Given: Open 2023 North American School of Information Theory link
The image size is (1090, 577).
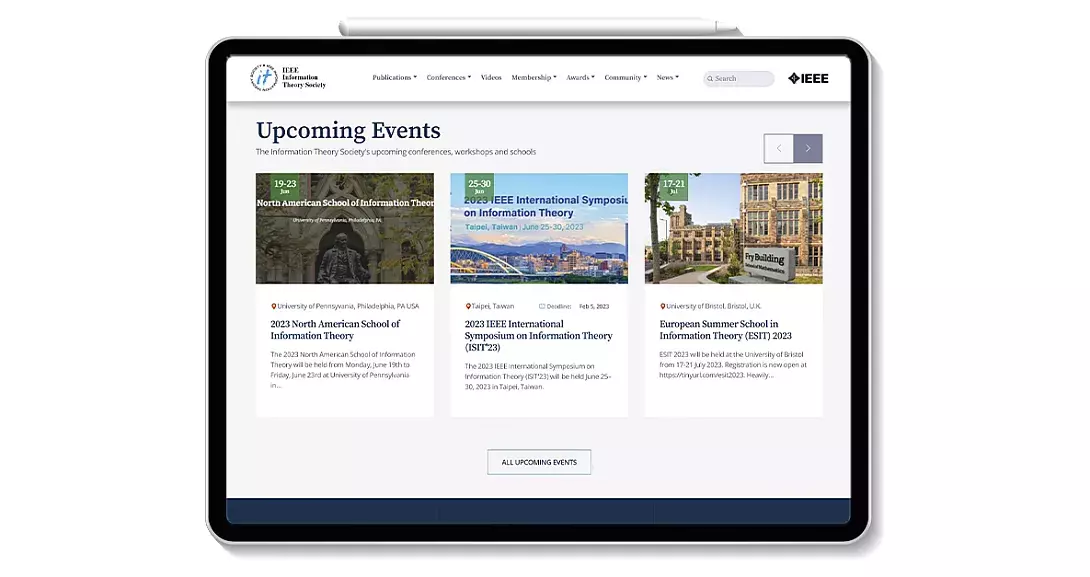Looking at the screenshot, I should (335, 330).
